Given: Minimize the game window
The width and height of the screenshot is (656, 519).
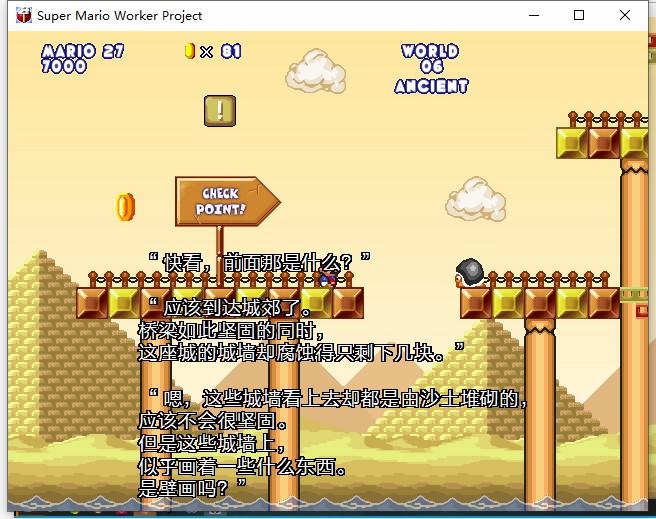Looking at the screenshot, I should [x=534, y=15].
